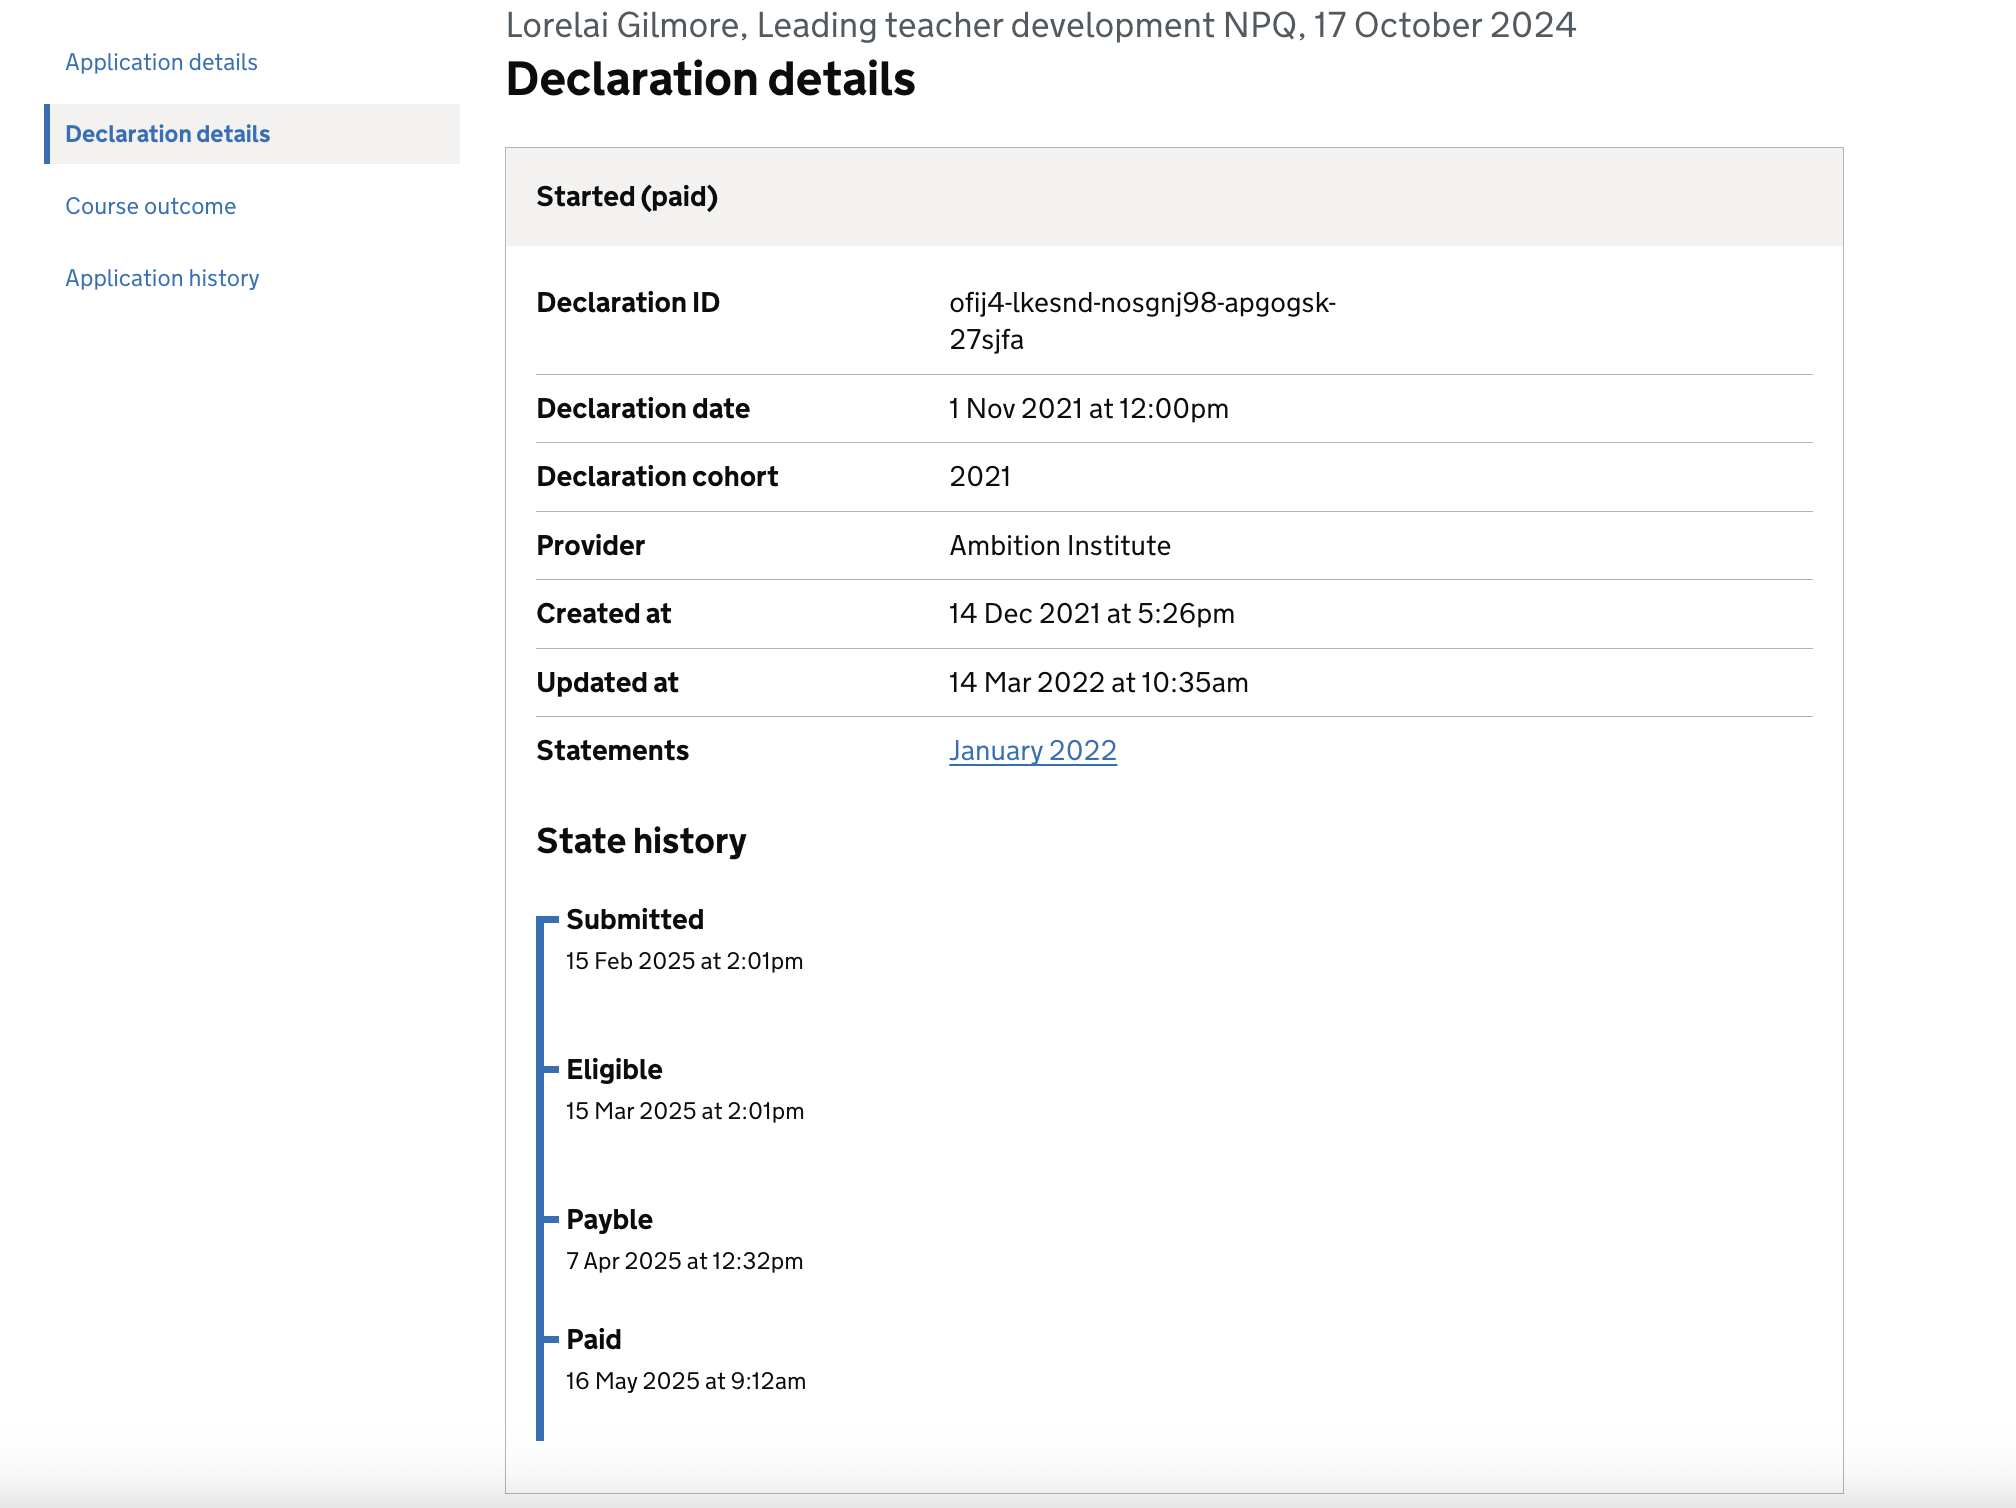Viewport: 2016px width, 1508px height.
Task: Select the Declaration ID value
Action: pyautogui.click(x=1143, y=319)
